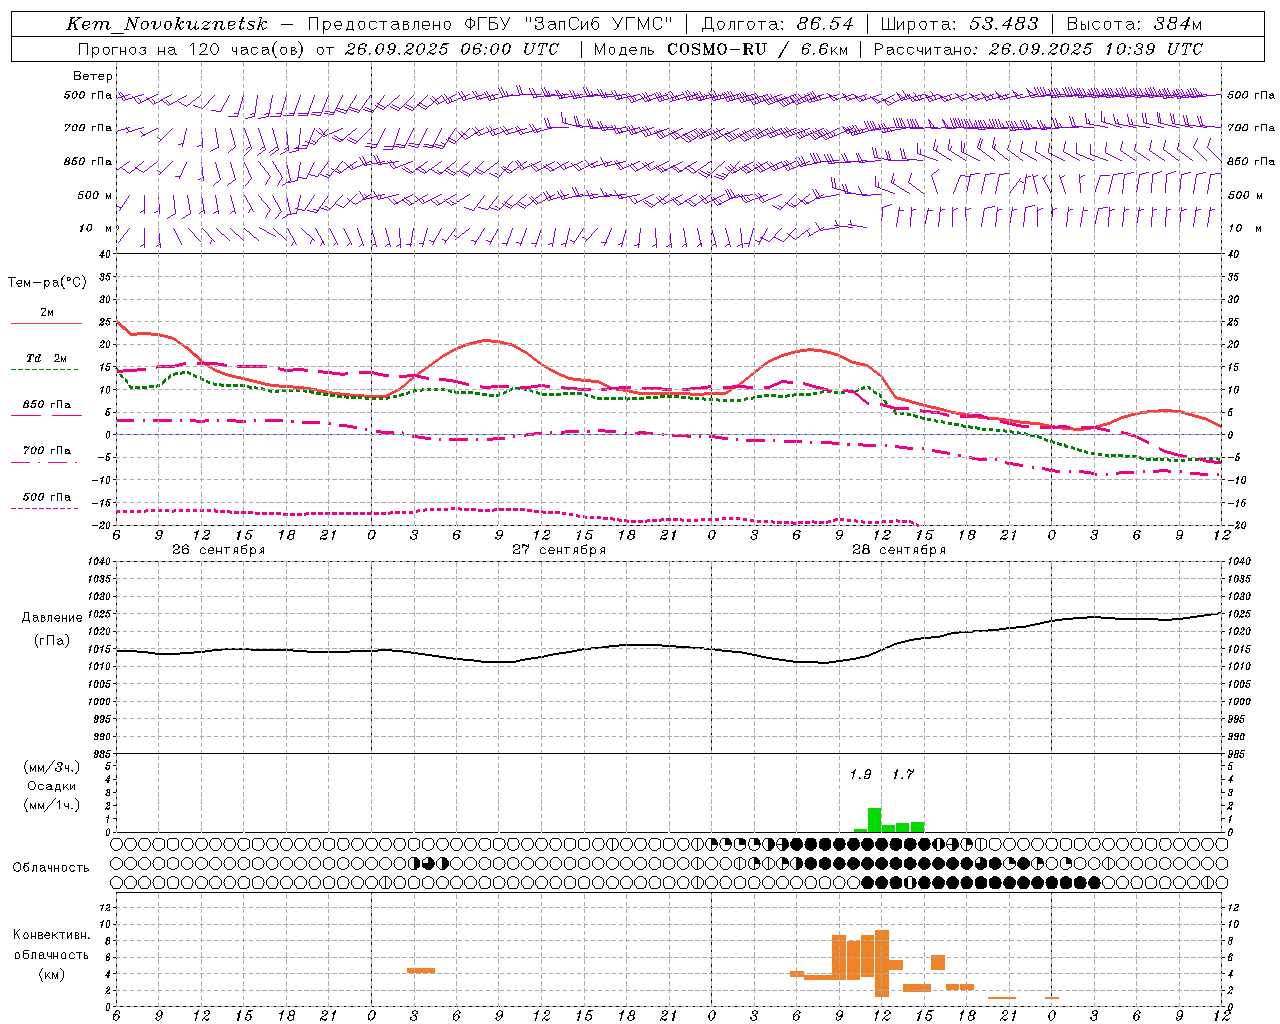Click the Рассчитано: 26.09.2025 10:39 UTC text

[1038, 49]
